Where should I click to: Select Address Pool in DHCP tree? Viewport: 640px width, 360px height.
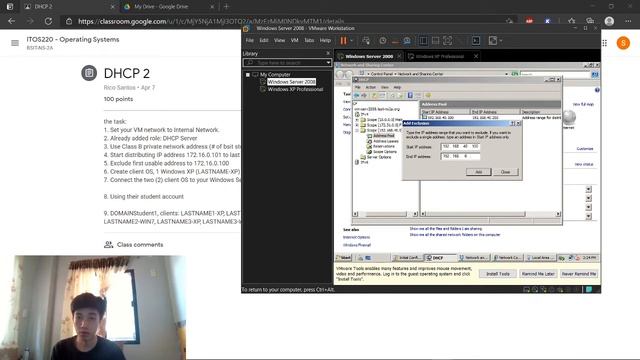[x=384, y=136]
